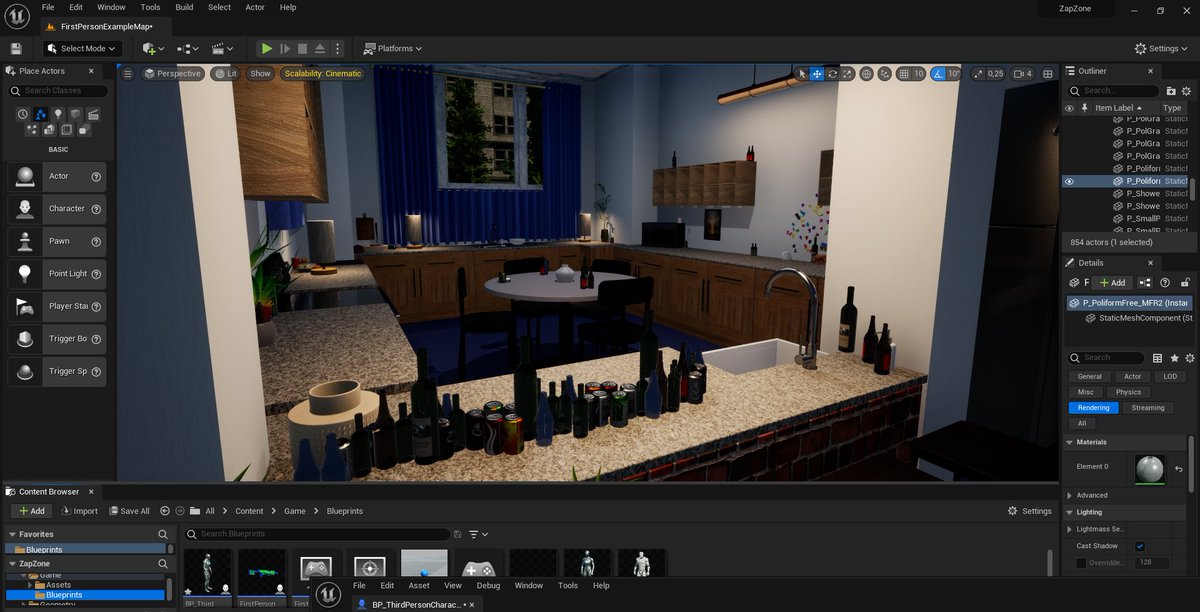1200x612 pixels.
Task: Open help for the Character actor
Action: [96, 208]
